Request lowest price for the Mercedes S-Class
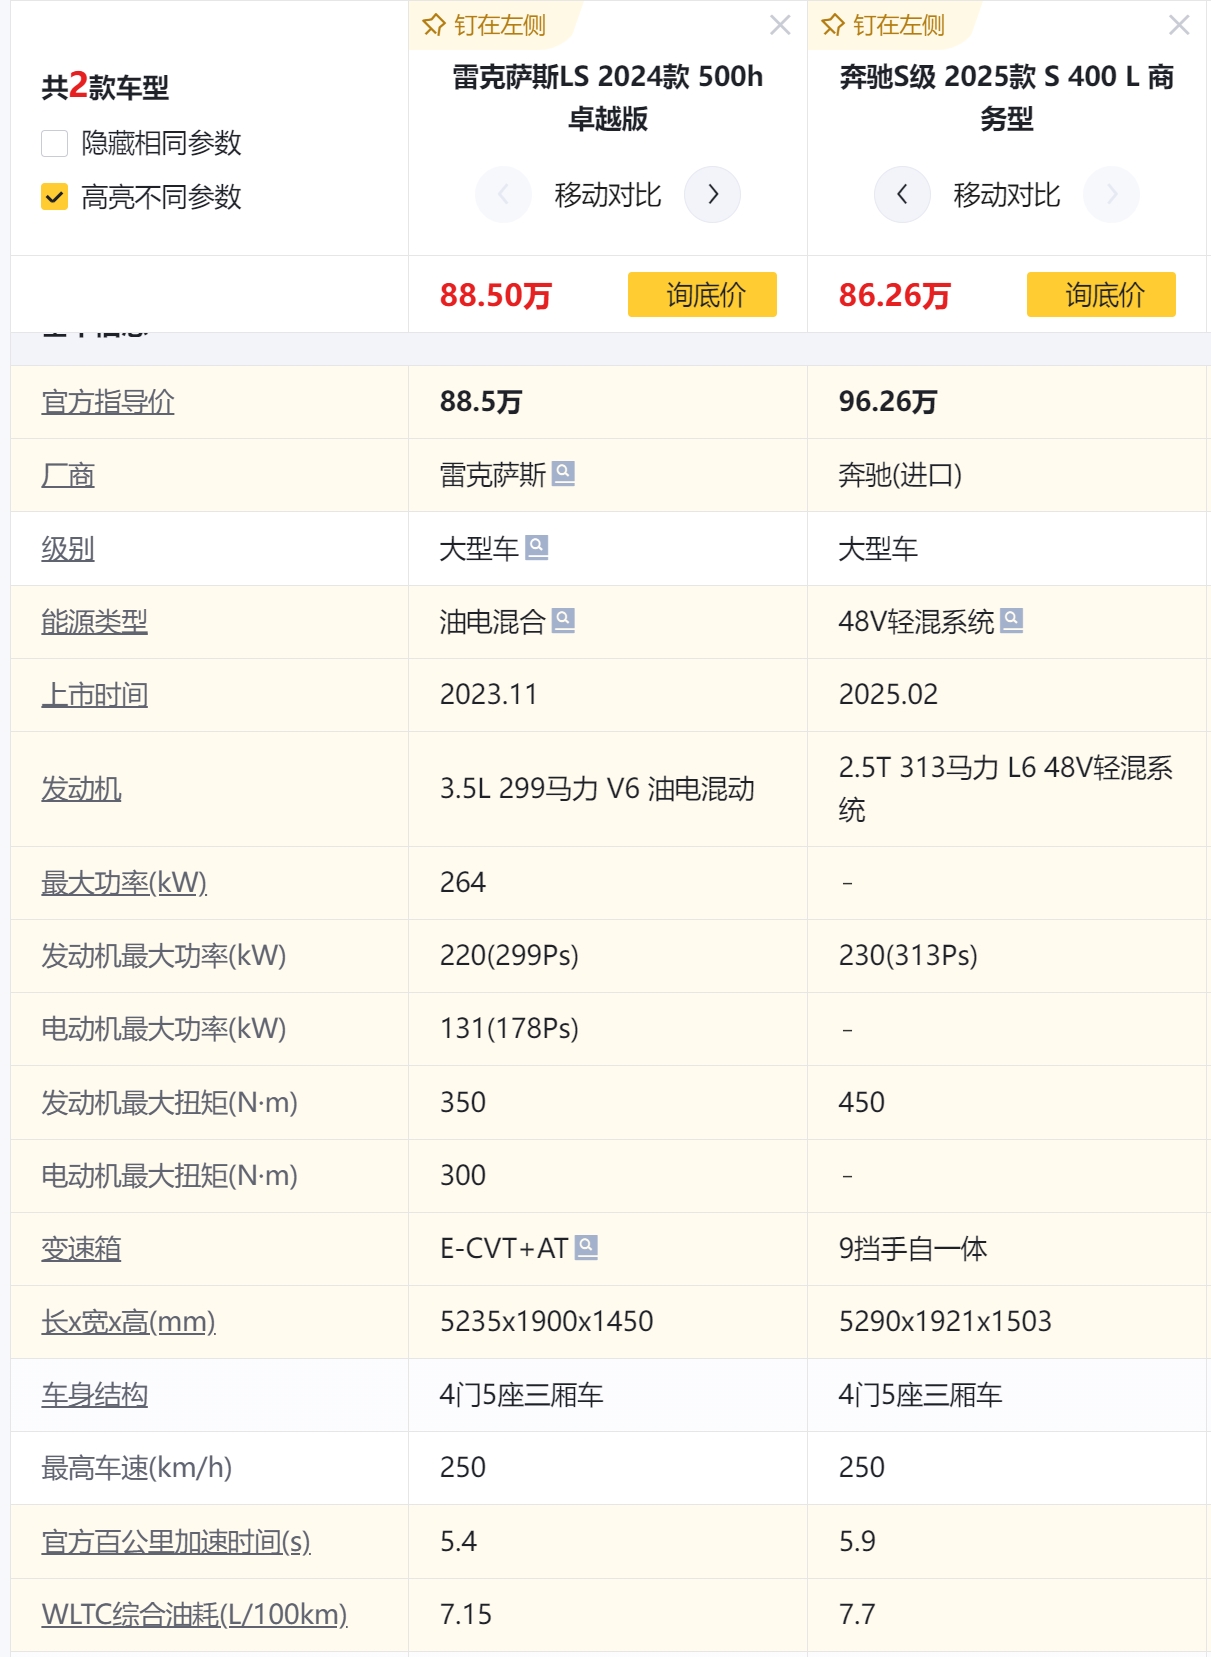The width and height of the screenshot is (1211, 1657). coord(1101,294)
